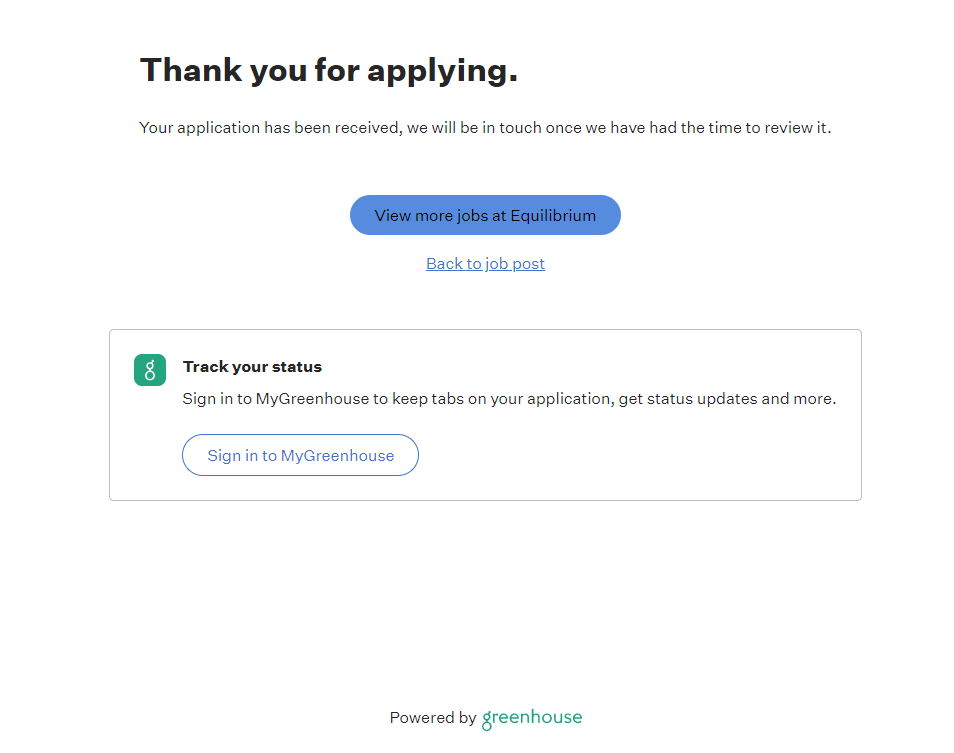The width and height of the screenshot is (954, 753).
Task: Select the Track your status heading
Action: click(252, 367)
